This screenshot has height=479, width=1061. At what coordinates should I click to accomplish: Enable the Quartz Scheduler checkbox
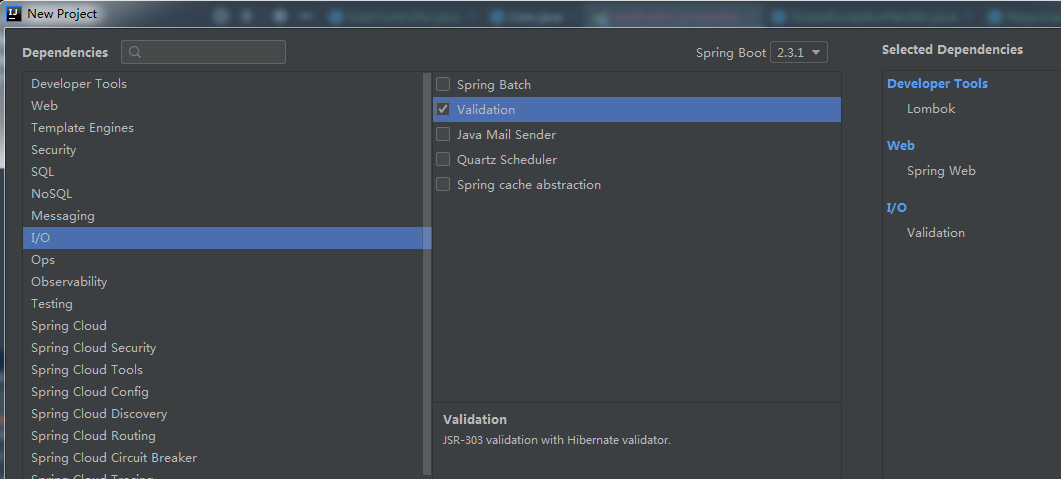coord(443,159)
